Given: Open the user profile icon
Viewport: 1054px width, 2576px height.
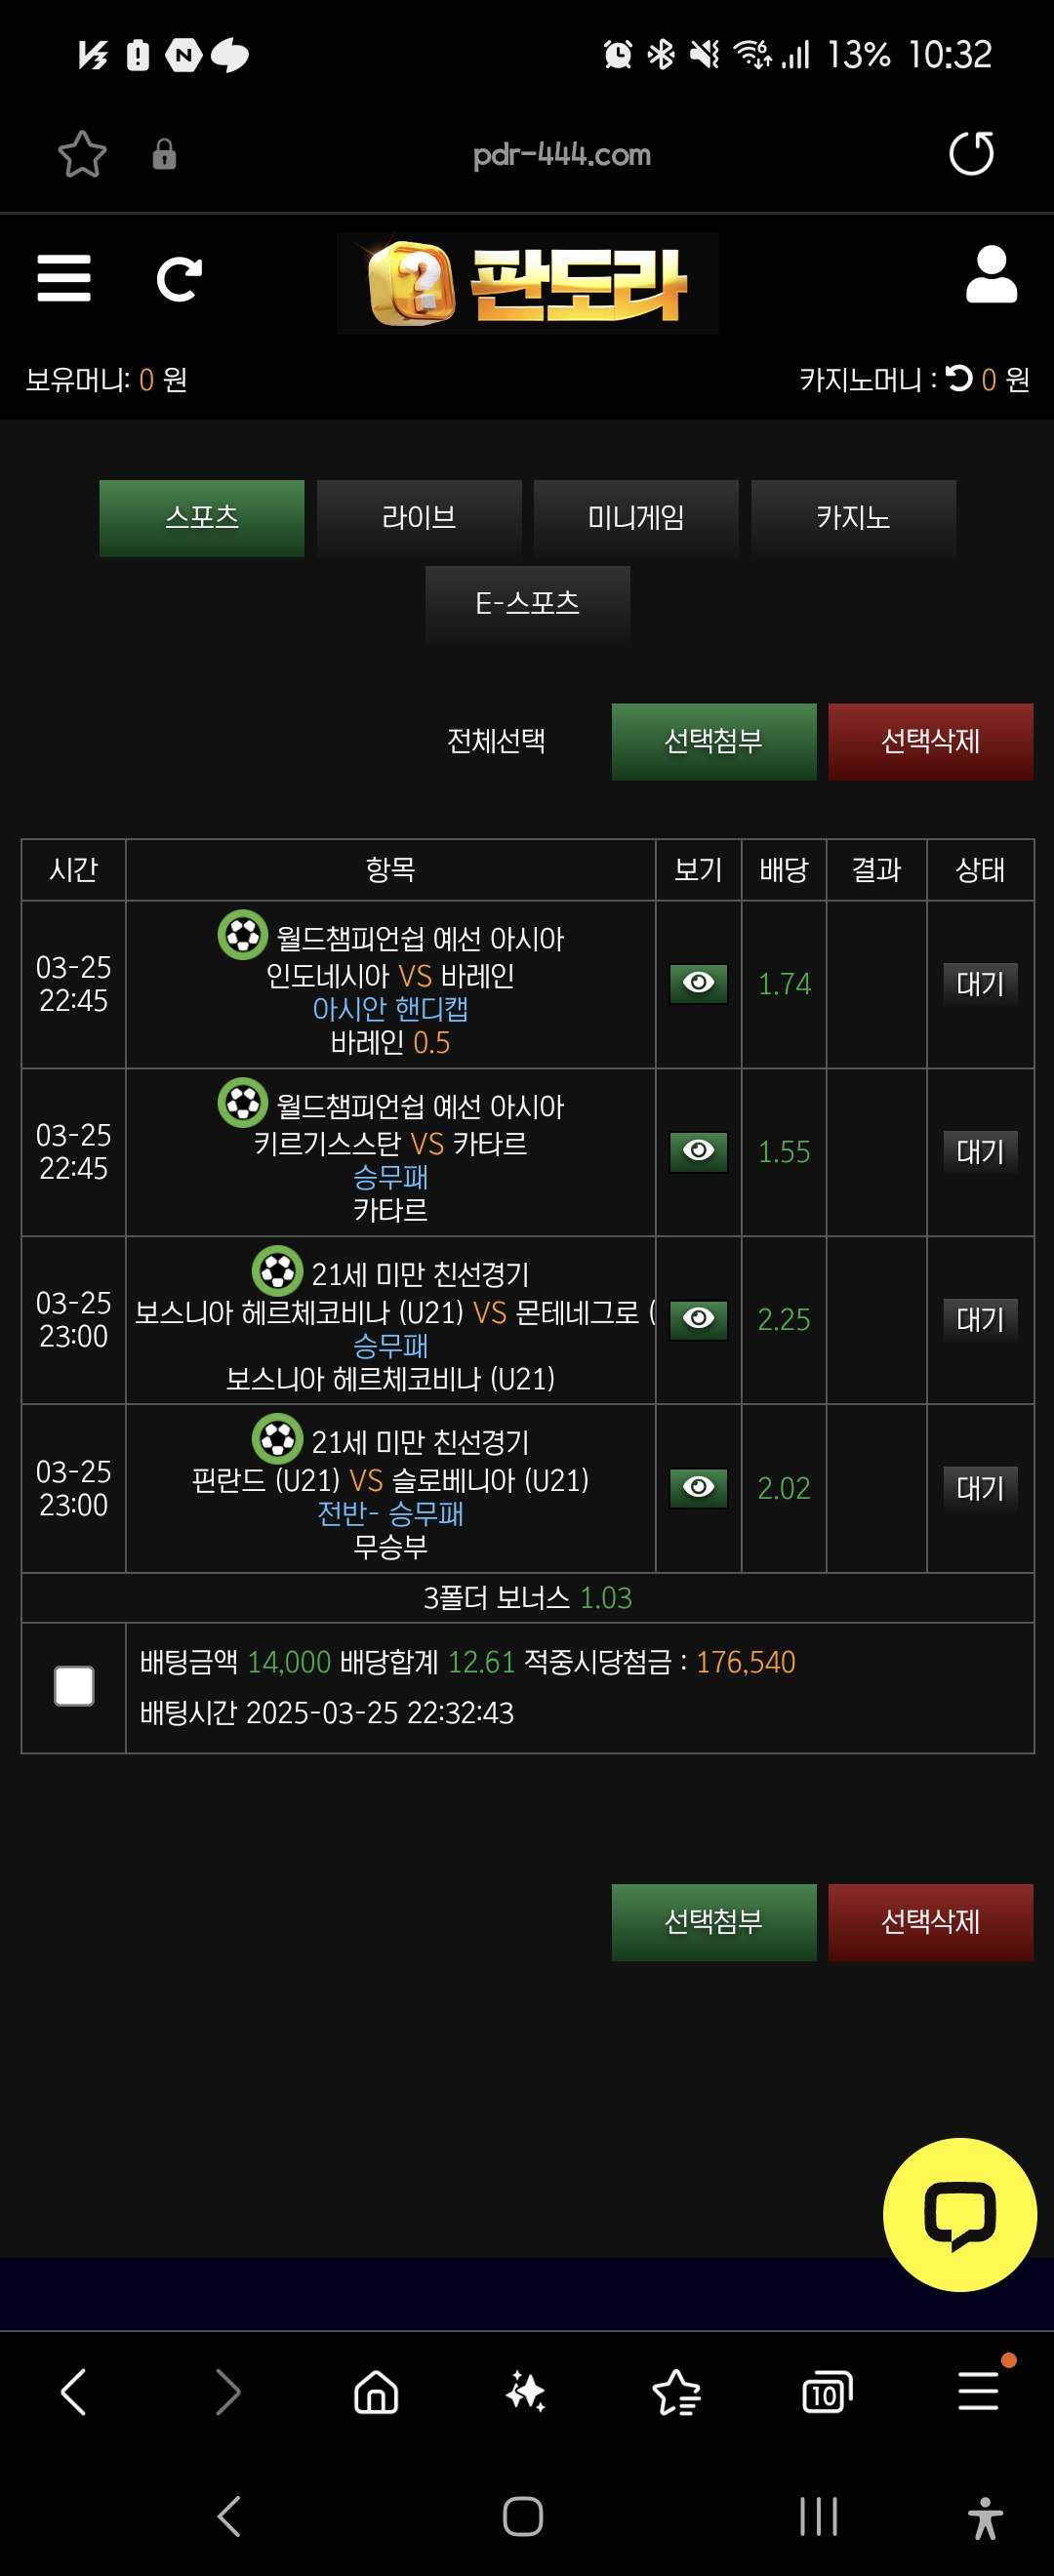Looking at the screenshot, I should click(990, 275).
